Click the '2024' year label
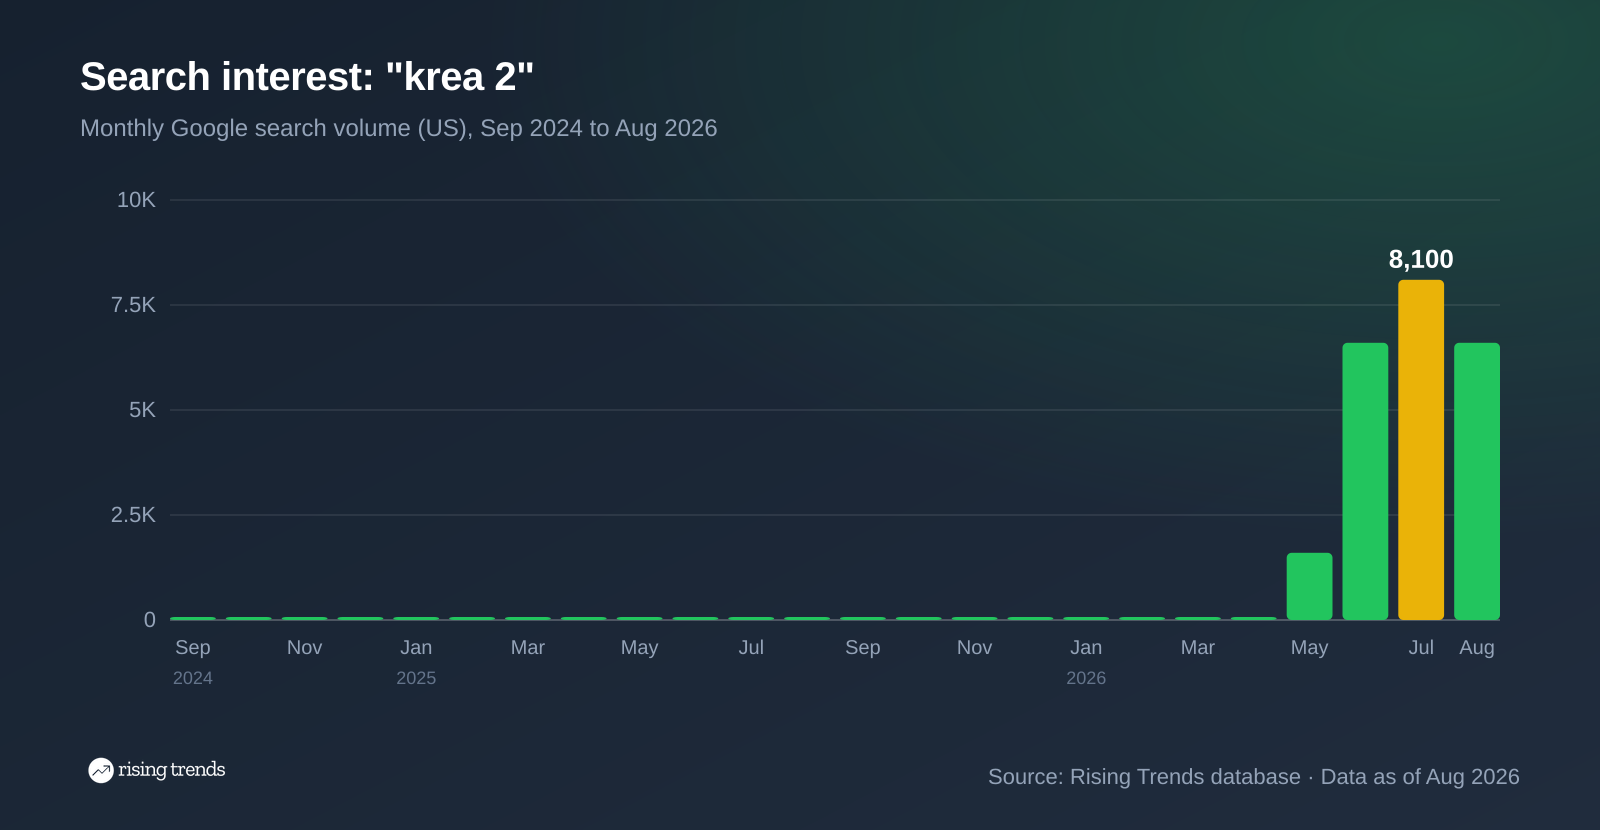This screenshot has height=830, width=1600. pos(193,678)
